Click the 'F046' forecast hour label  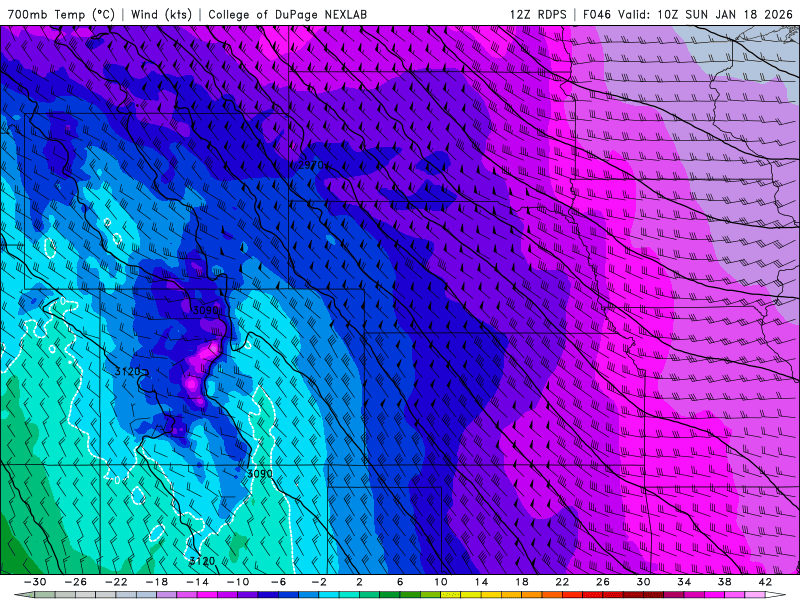click(x=596, y=14)
